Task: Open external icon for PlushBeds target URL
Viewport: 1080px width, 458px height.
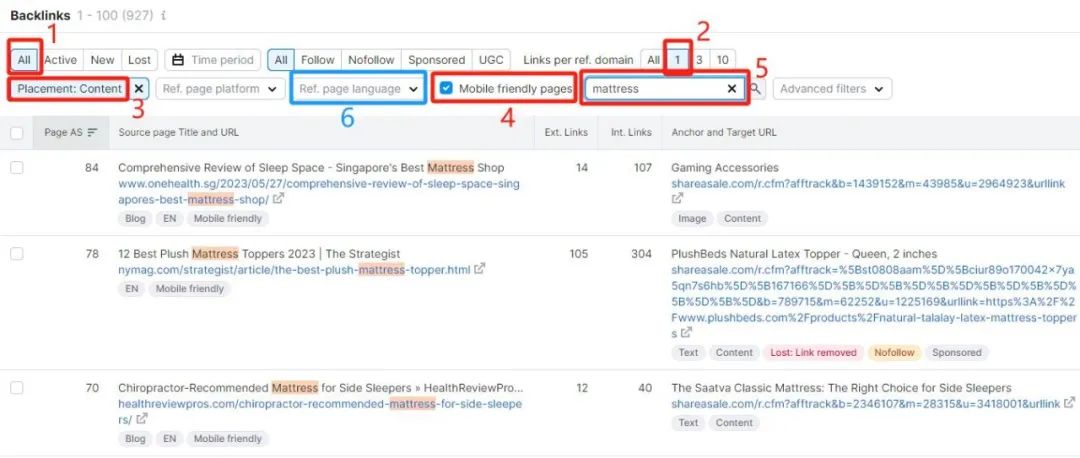Action: pos(686,333)
